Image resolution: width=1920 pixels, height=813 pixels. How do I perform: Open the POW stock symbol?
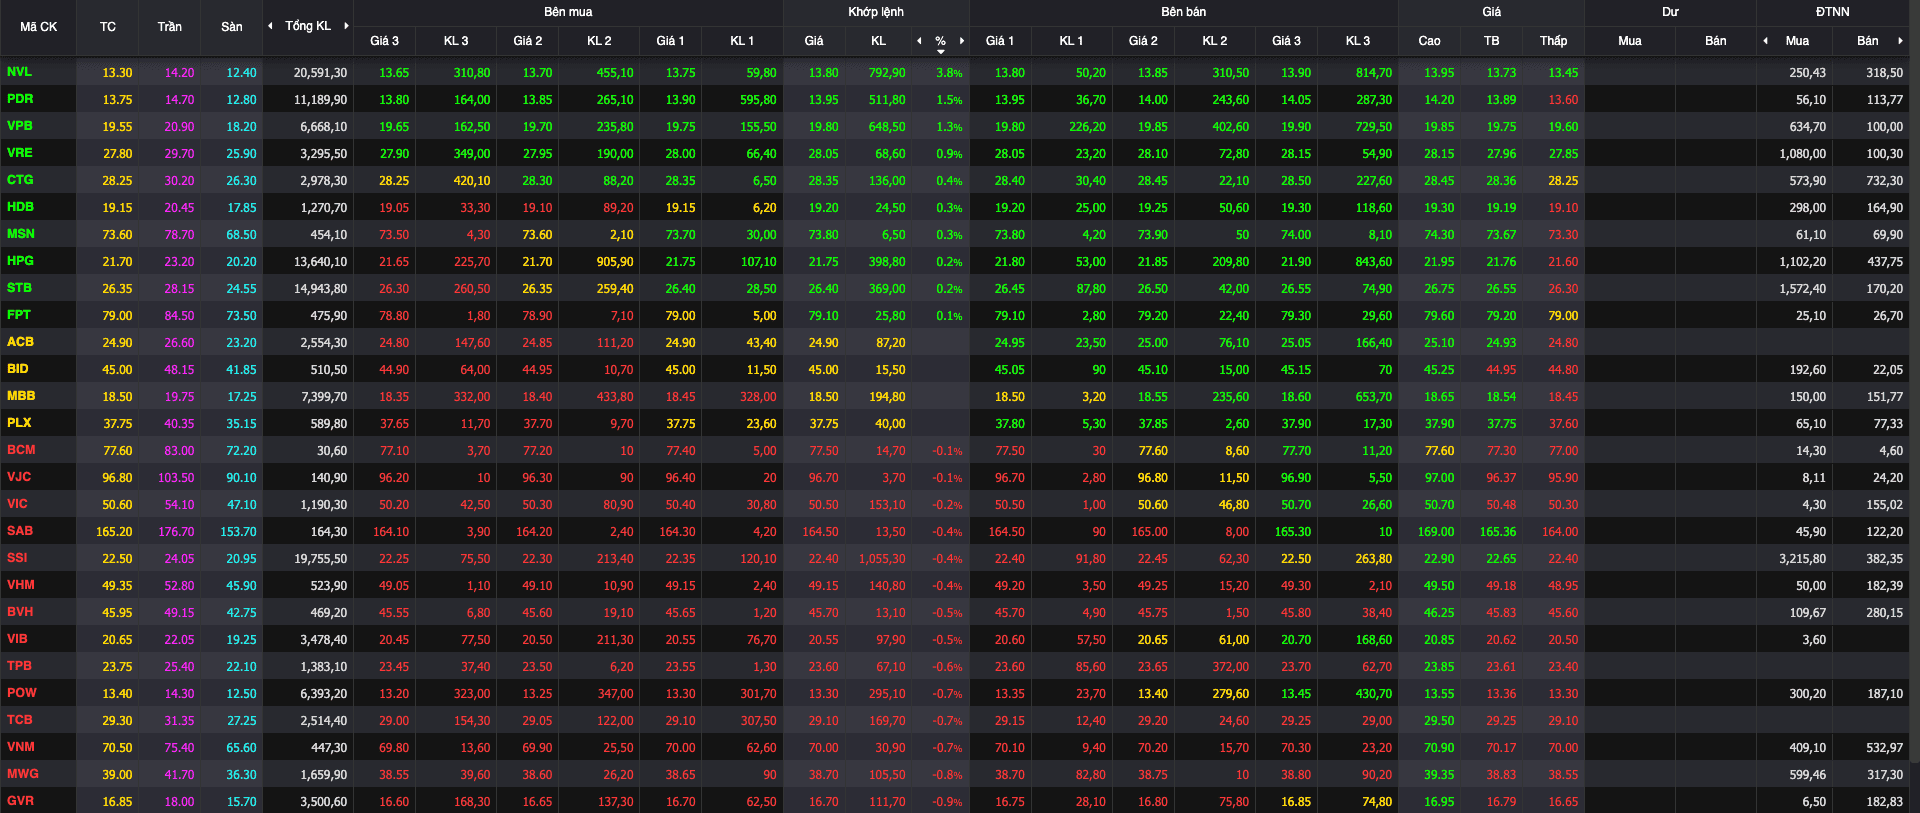(x=21, y=693)
